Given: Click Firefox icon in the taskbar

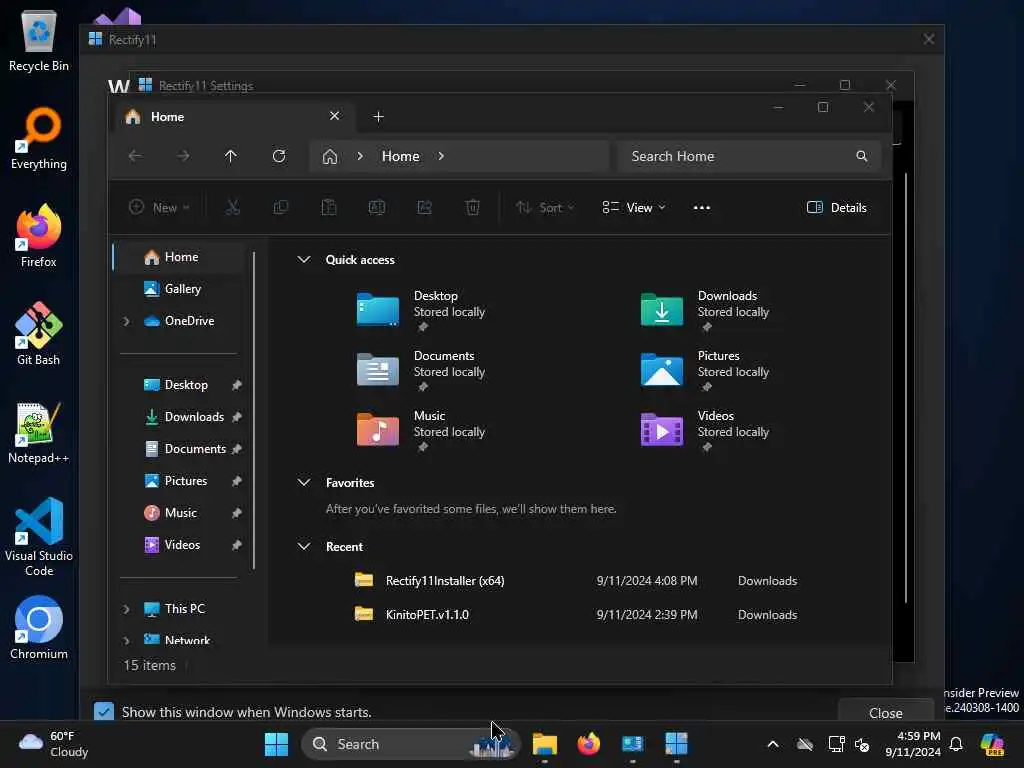Looking at the screenshot, I should (x=588, y=744).
